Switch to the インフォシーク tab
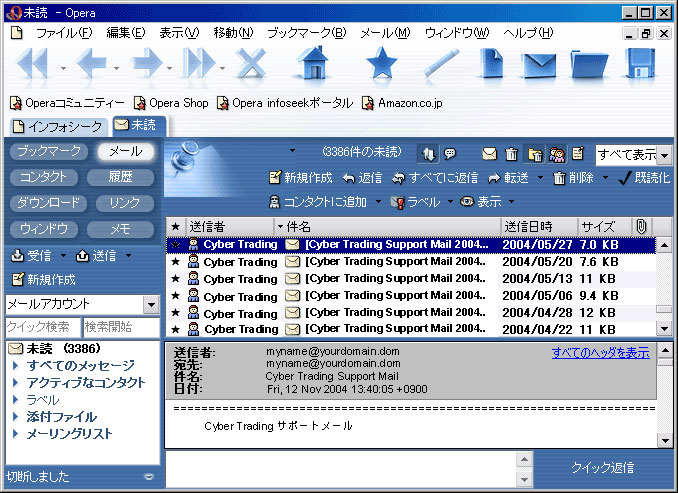The width and height of the screenshot is (678, 493). (58, 126)
